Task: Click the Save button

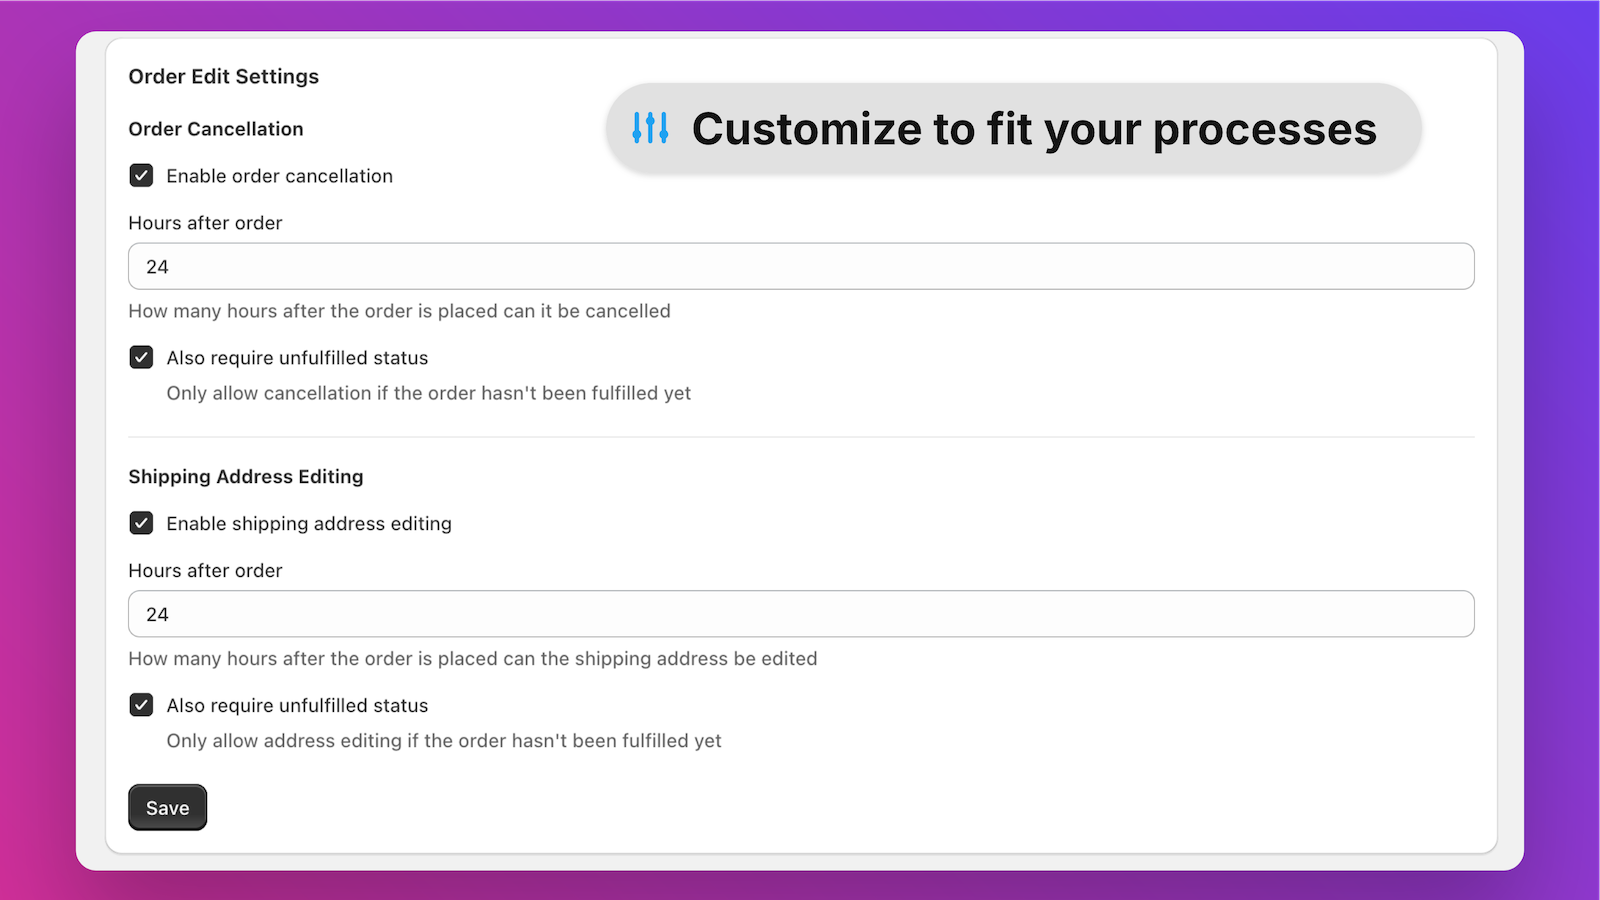Action: coord(167,807)
